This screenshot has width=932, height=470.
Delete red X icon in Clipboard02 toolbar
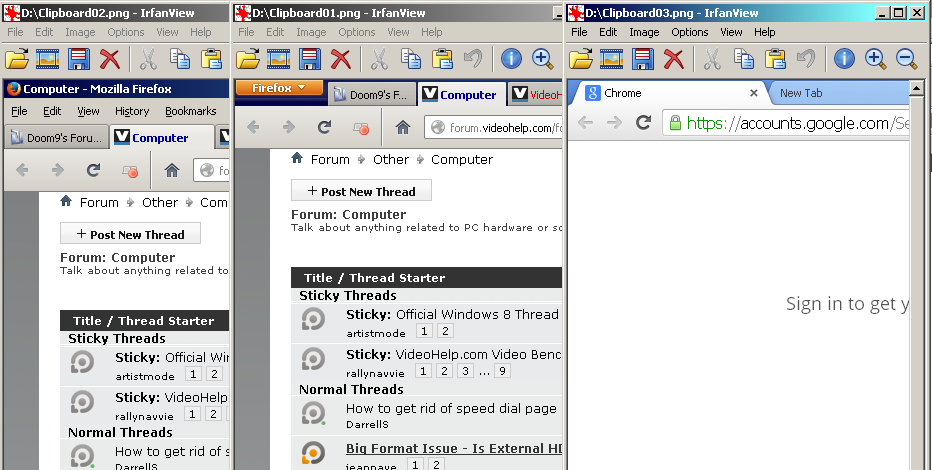click(x=110, y=59)
